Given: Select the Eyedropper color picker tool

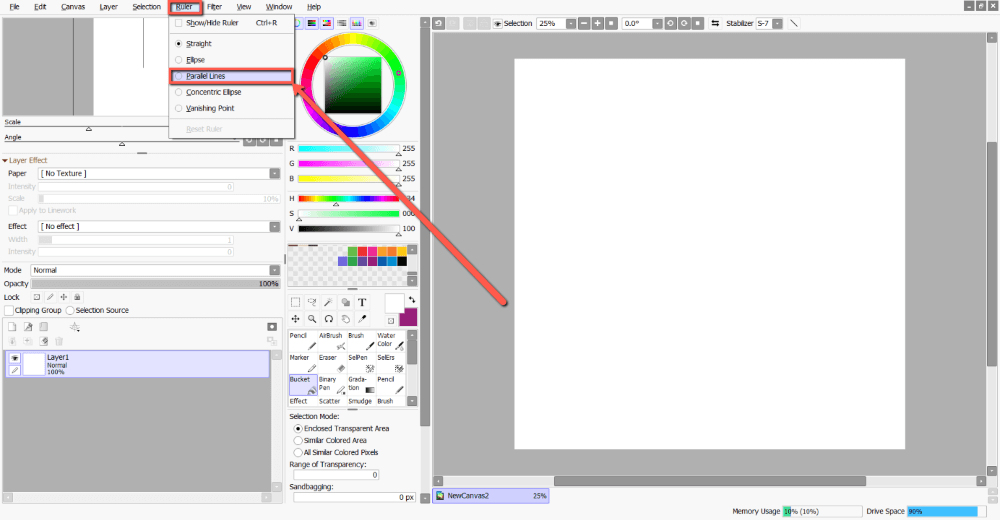Looking at the screenshot, I should (x=362, y=318).
